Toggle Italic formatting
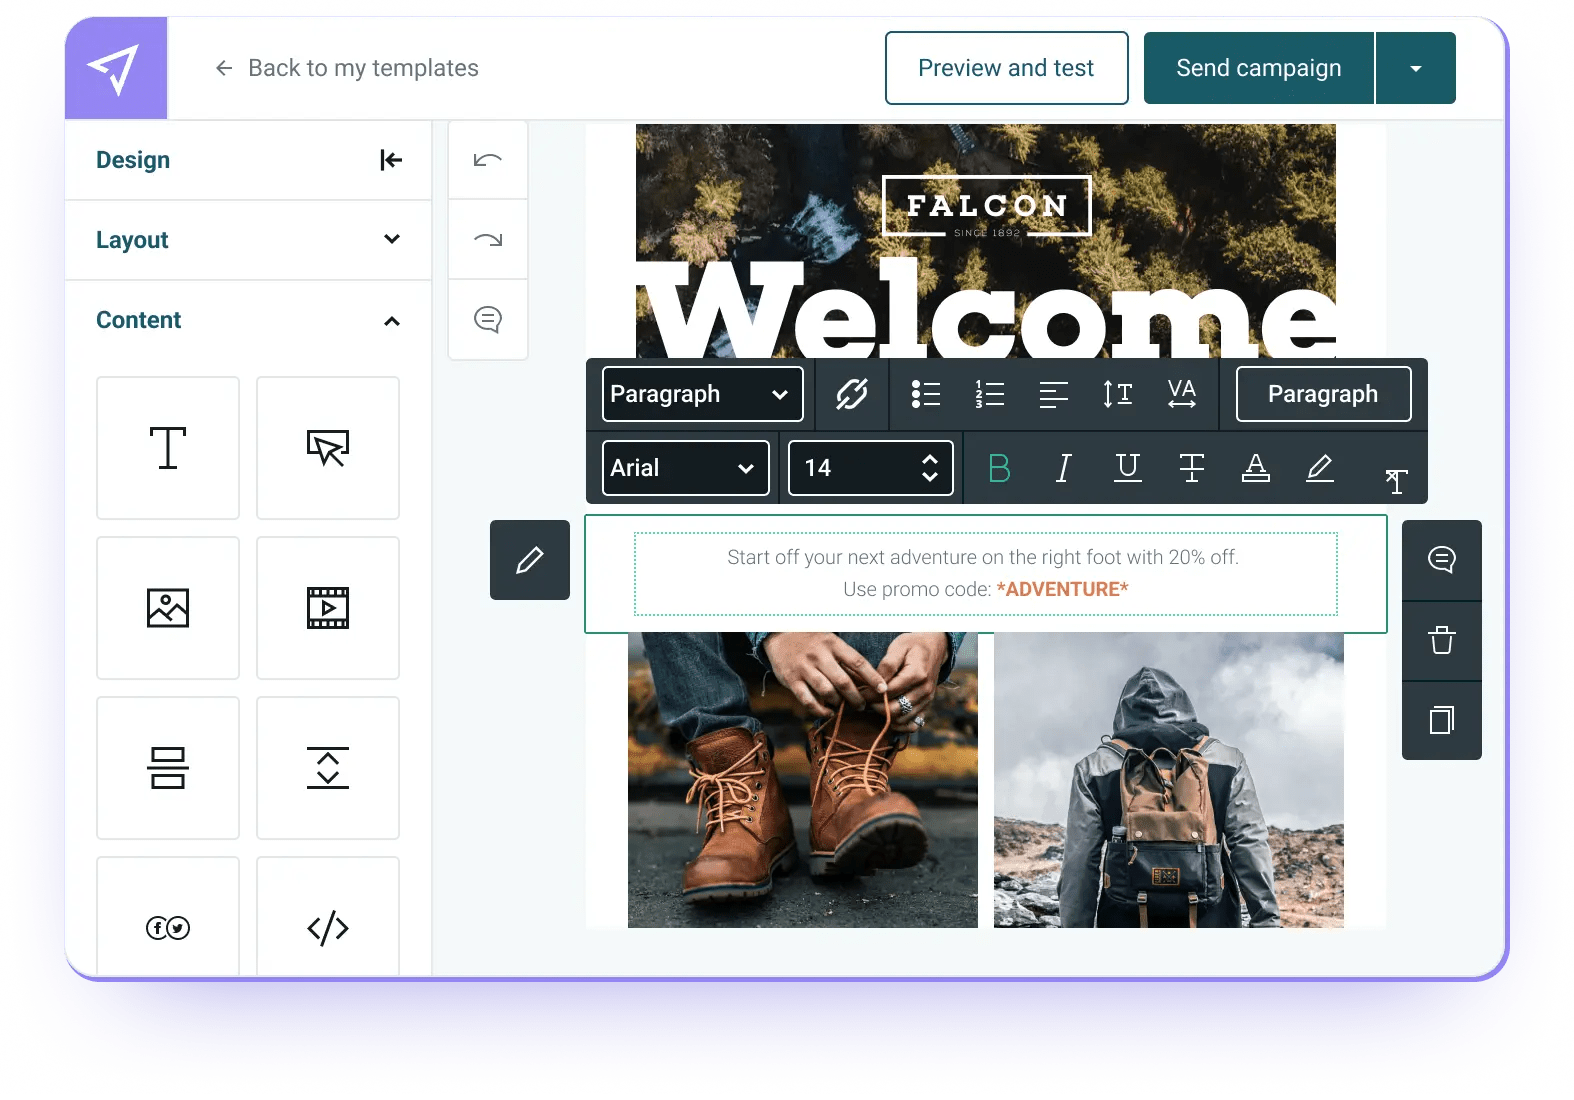1574x1100 pixels. coord(1064,468)
